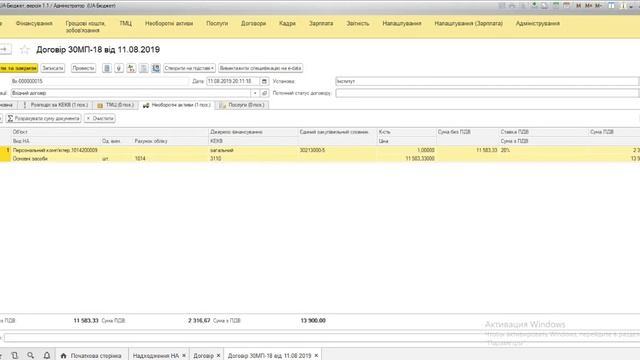Open the Послуги menu
This screenshot has height=360, width=640.
(217, 24)
